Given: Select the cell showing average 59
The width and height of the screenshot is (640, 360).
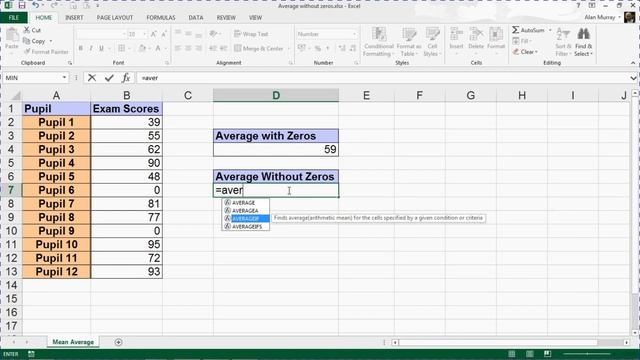Looking at the screenshot, I should click(276, 149).
